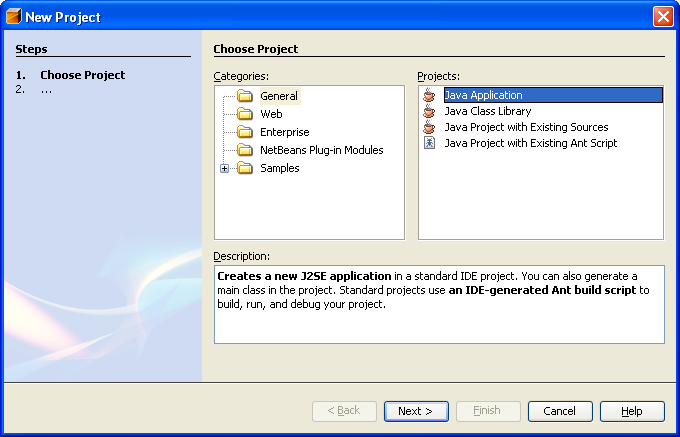Screen dimensions: 680x437
Task: Click the Java Application coffee cup icon
Action: point(429,95)
